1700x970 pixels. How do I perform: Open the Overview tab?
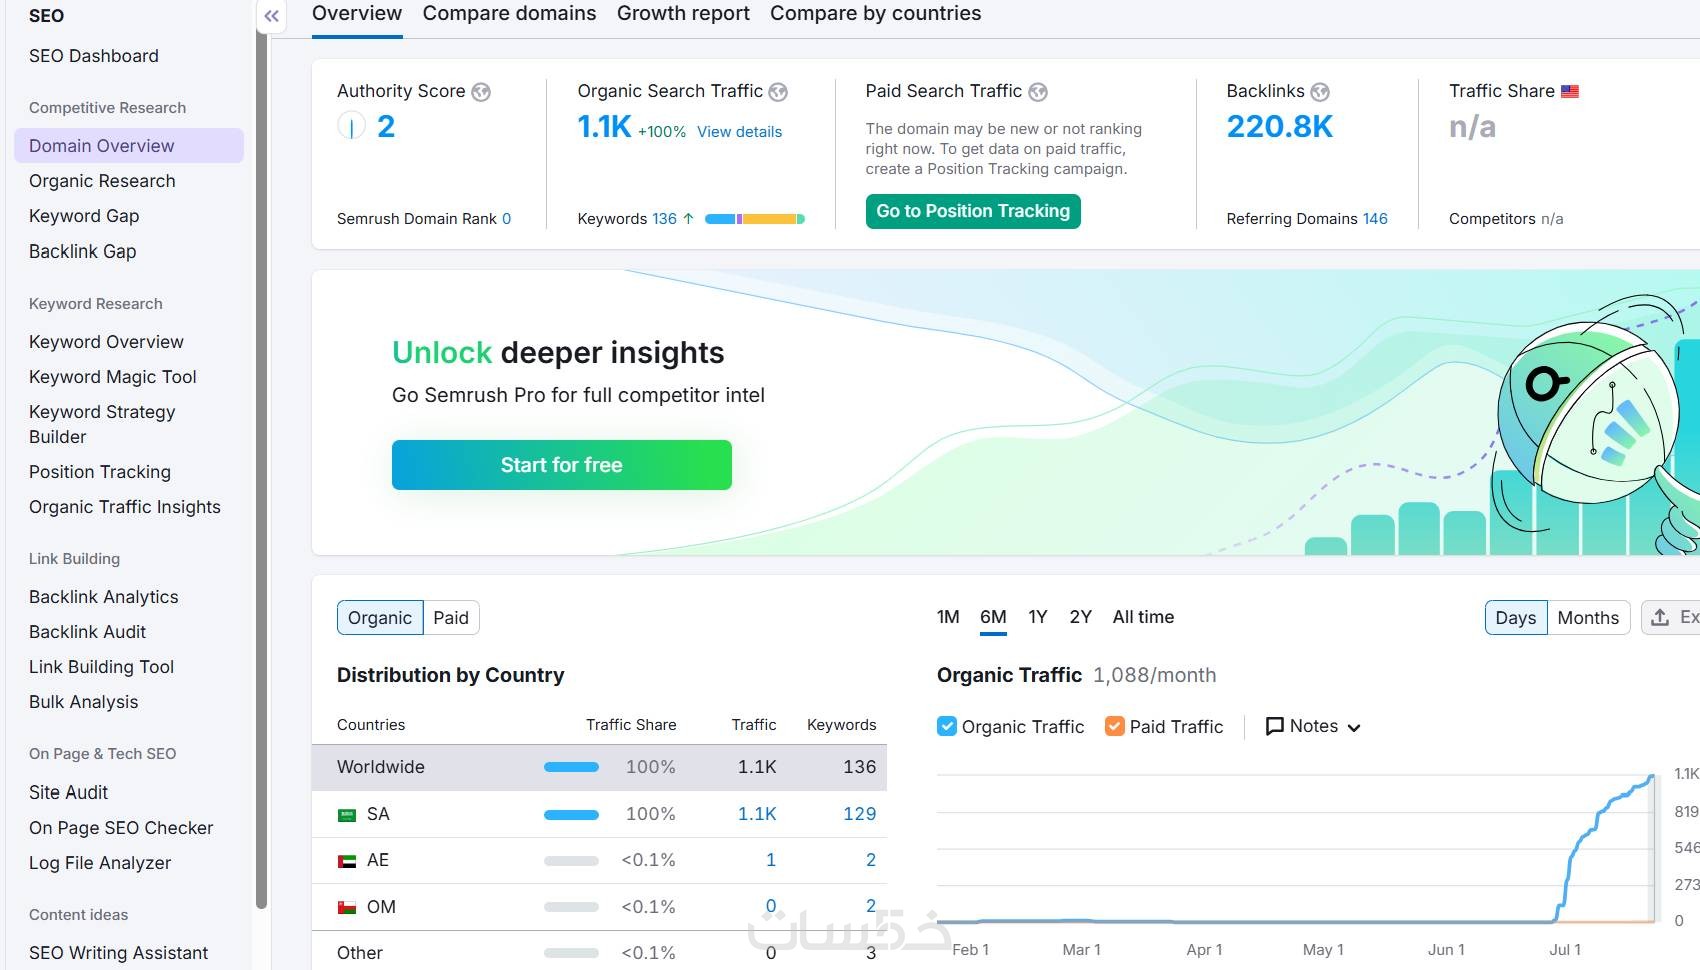pyautogui.click(x=357, y=14)
